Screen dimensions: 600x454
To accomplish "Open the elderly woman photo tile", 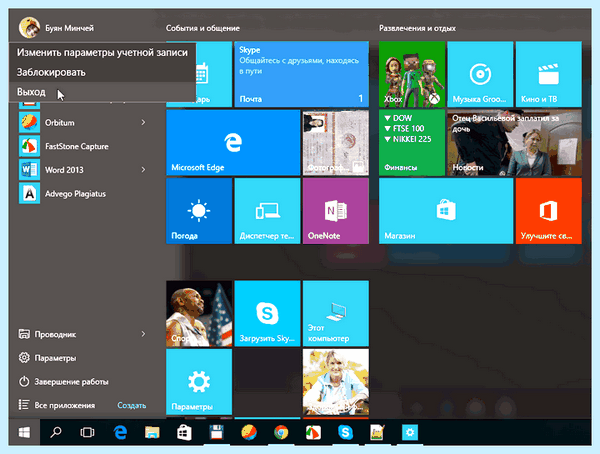I will [336, 382].
